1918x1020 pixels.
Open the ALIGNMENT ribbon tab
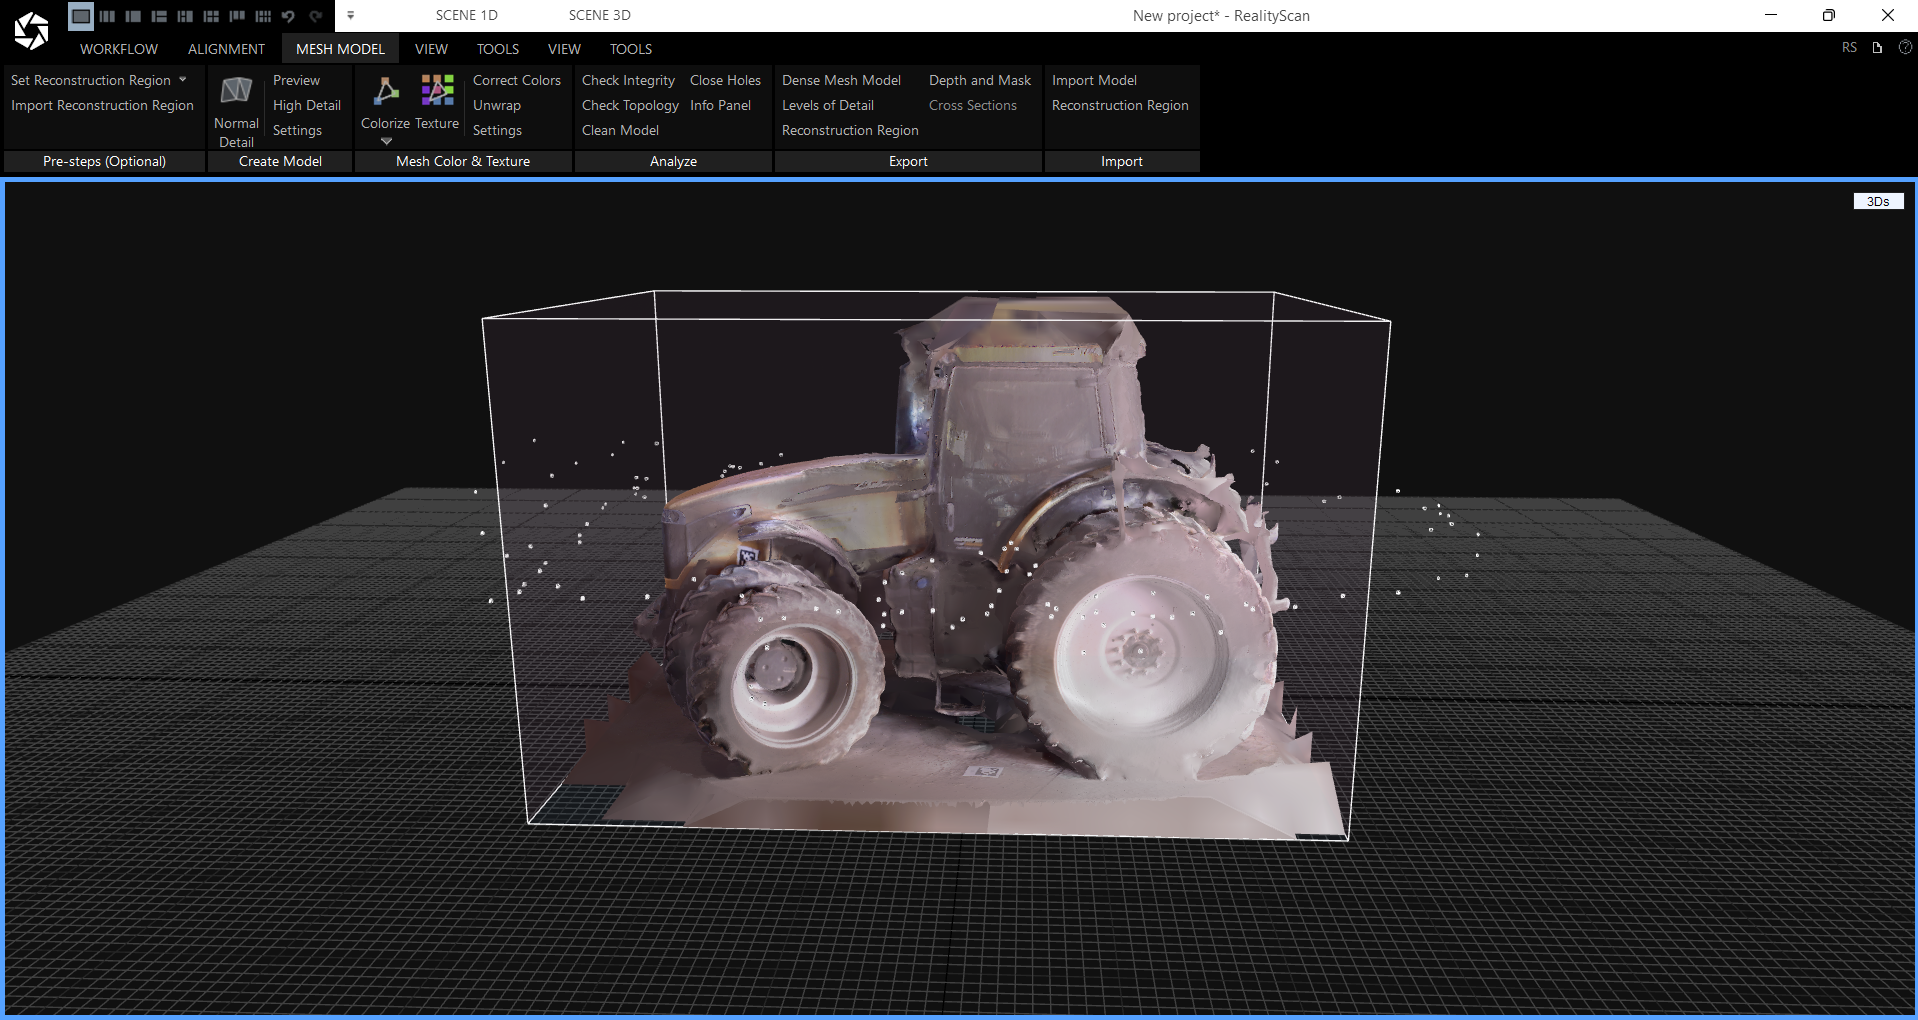pos(226,49)
